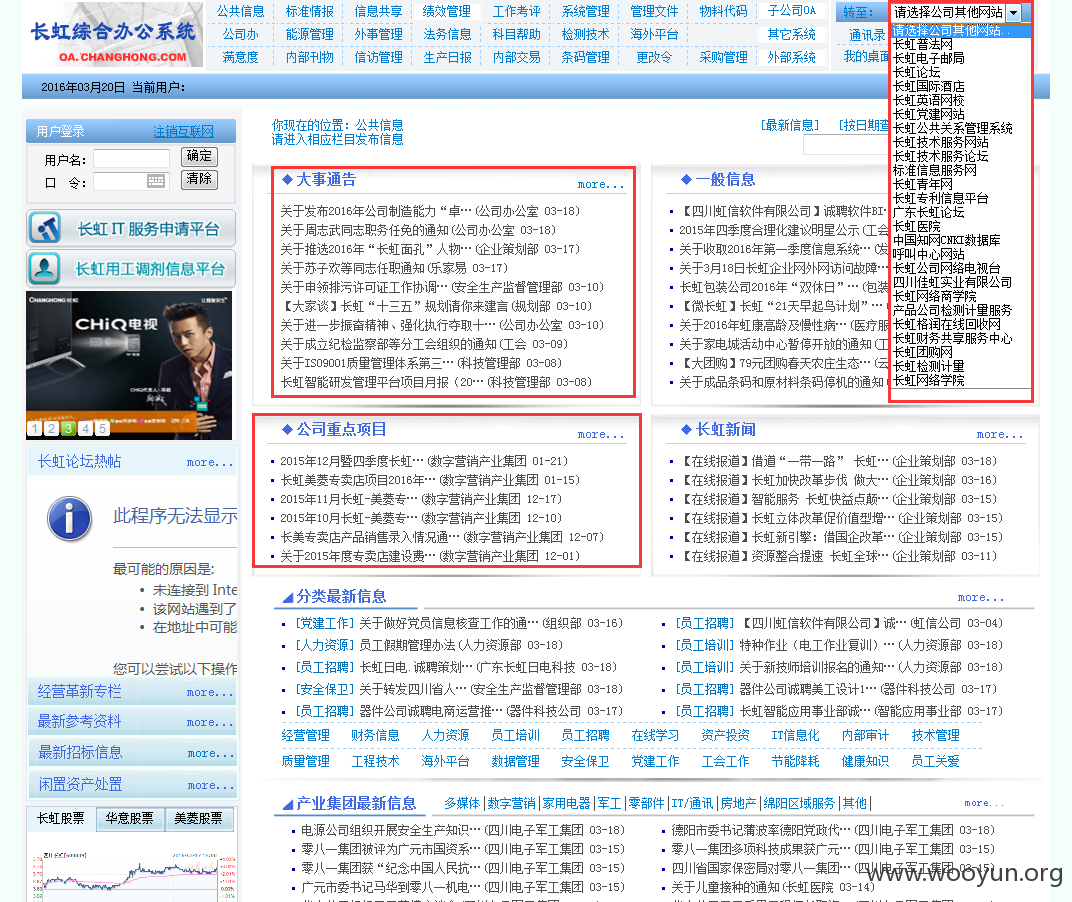
Task: Choose 长虹青年网 from the site list
Action: (922, 184)
